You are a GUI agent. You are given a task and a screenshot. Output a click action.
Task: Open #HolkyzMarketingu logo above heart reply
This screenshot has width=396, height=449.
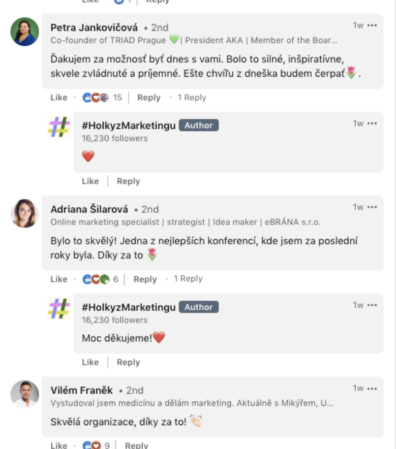(59, 127)
